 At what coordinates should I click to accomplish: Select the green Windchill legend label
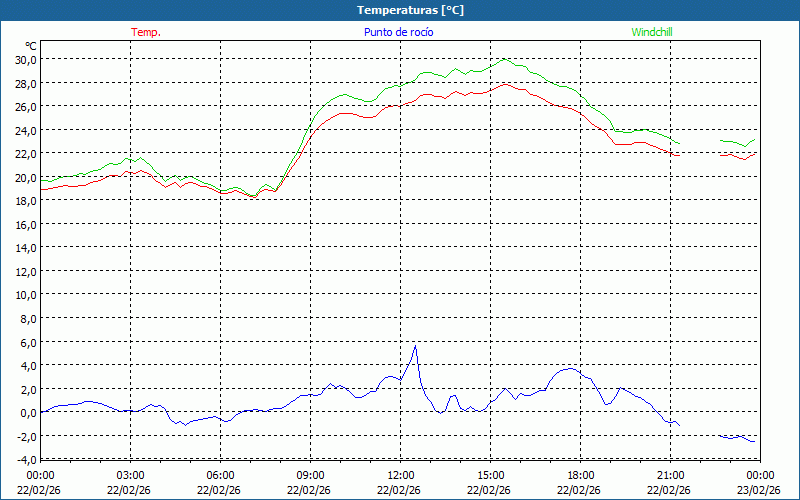(x=652, y=32)
